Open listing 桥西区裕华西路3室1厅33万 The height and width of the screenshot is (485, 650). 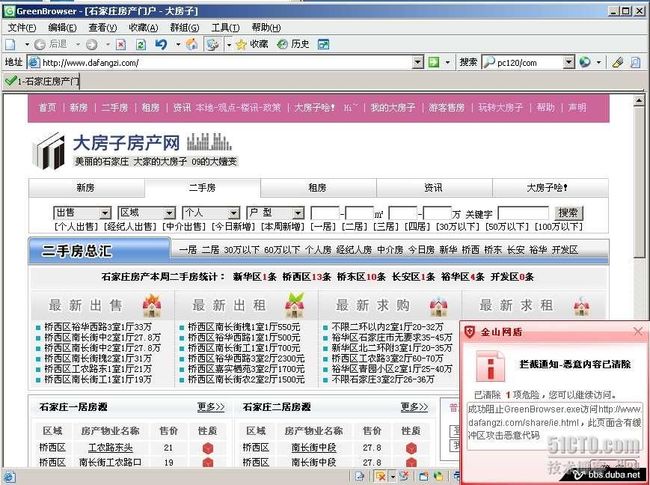pos(98,327)
